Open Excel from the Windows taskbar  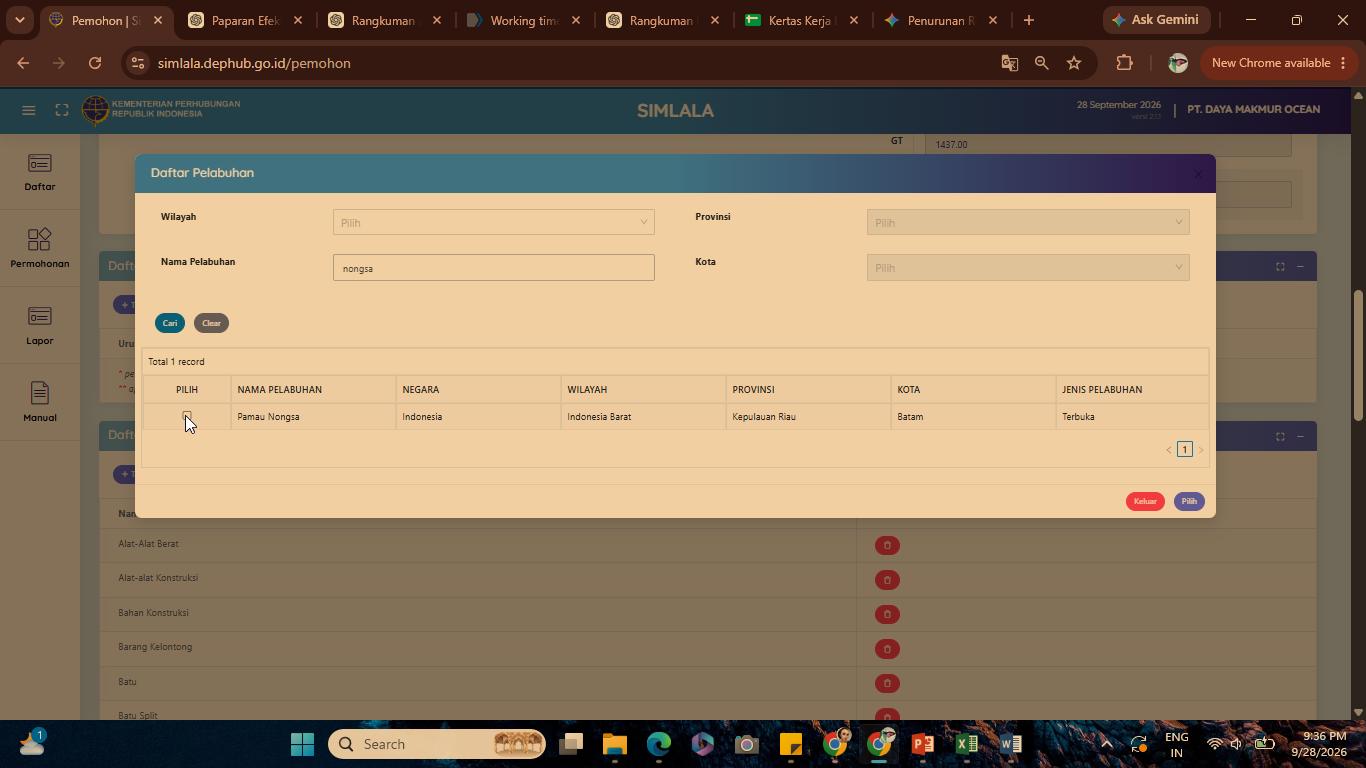tap(966, 744)
